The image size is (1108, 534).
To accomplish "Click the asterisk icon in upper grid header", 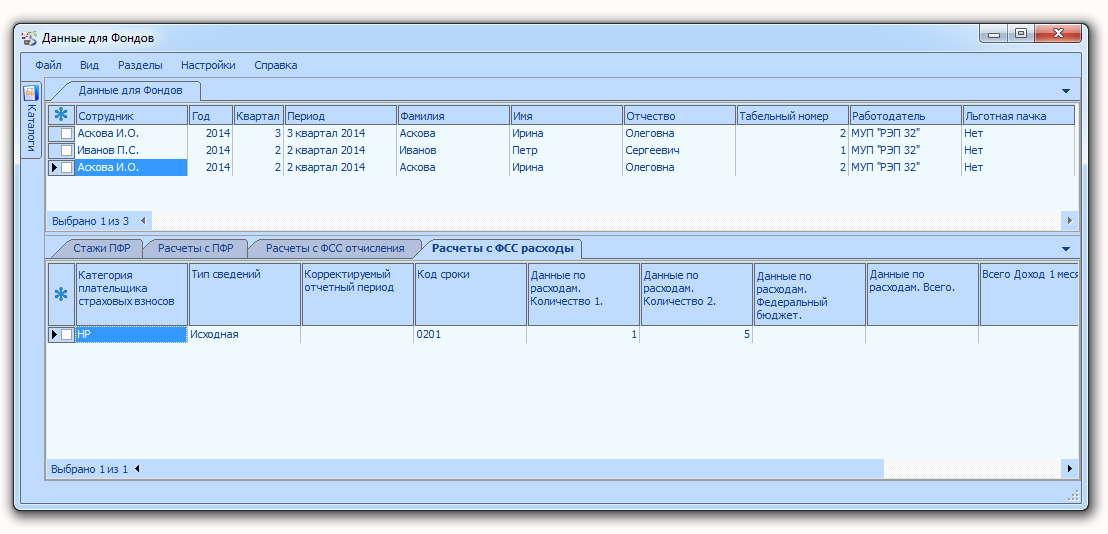I will pos(61,115).
